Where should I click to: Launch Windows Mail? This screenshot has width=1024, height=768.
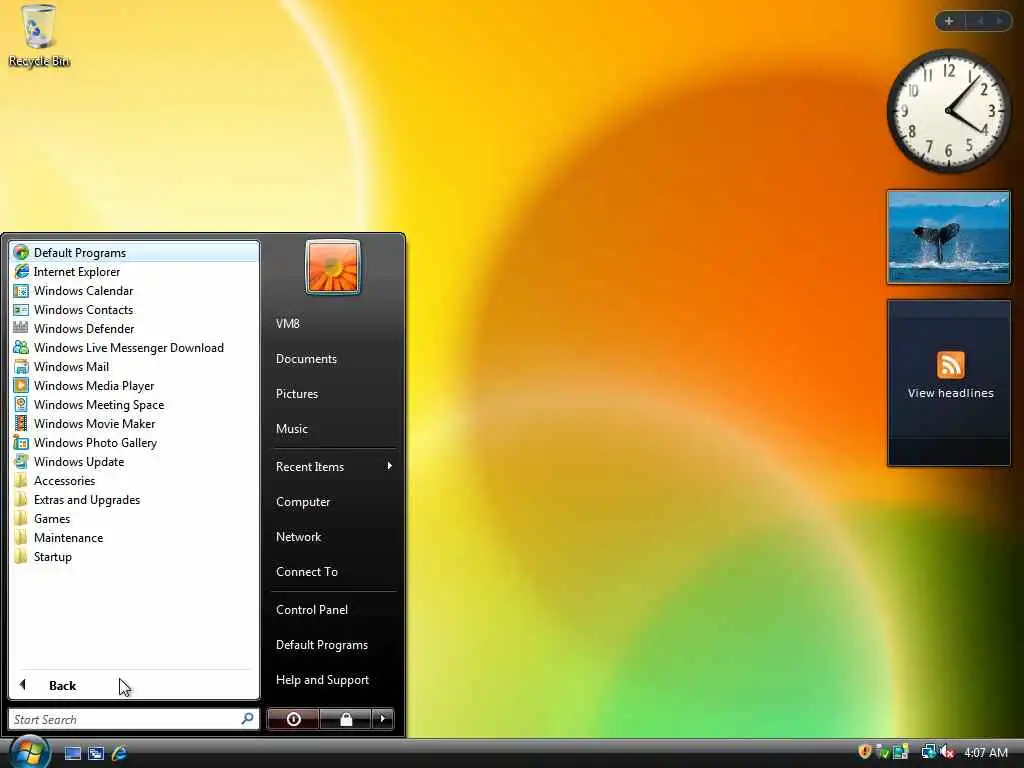tap(134, 366)
